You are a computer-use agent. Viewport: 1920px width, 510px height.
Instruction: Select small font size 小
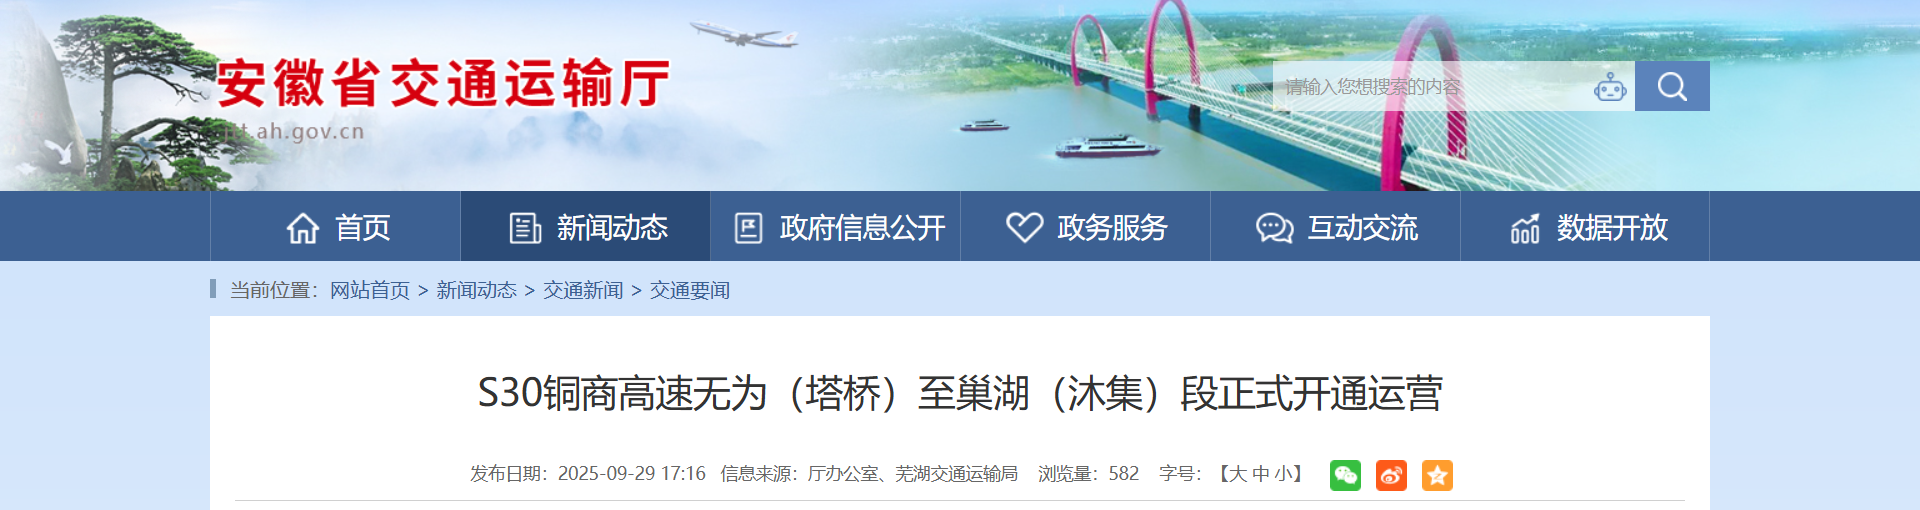(x=1283, y=474)
